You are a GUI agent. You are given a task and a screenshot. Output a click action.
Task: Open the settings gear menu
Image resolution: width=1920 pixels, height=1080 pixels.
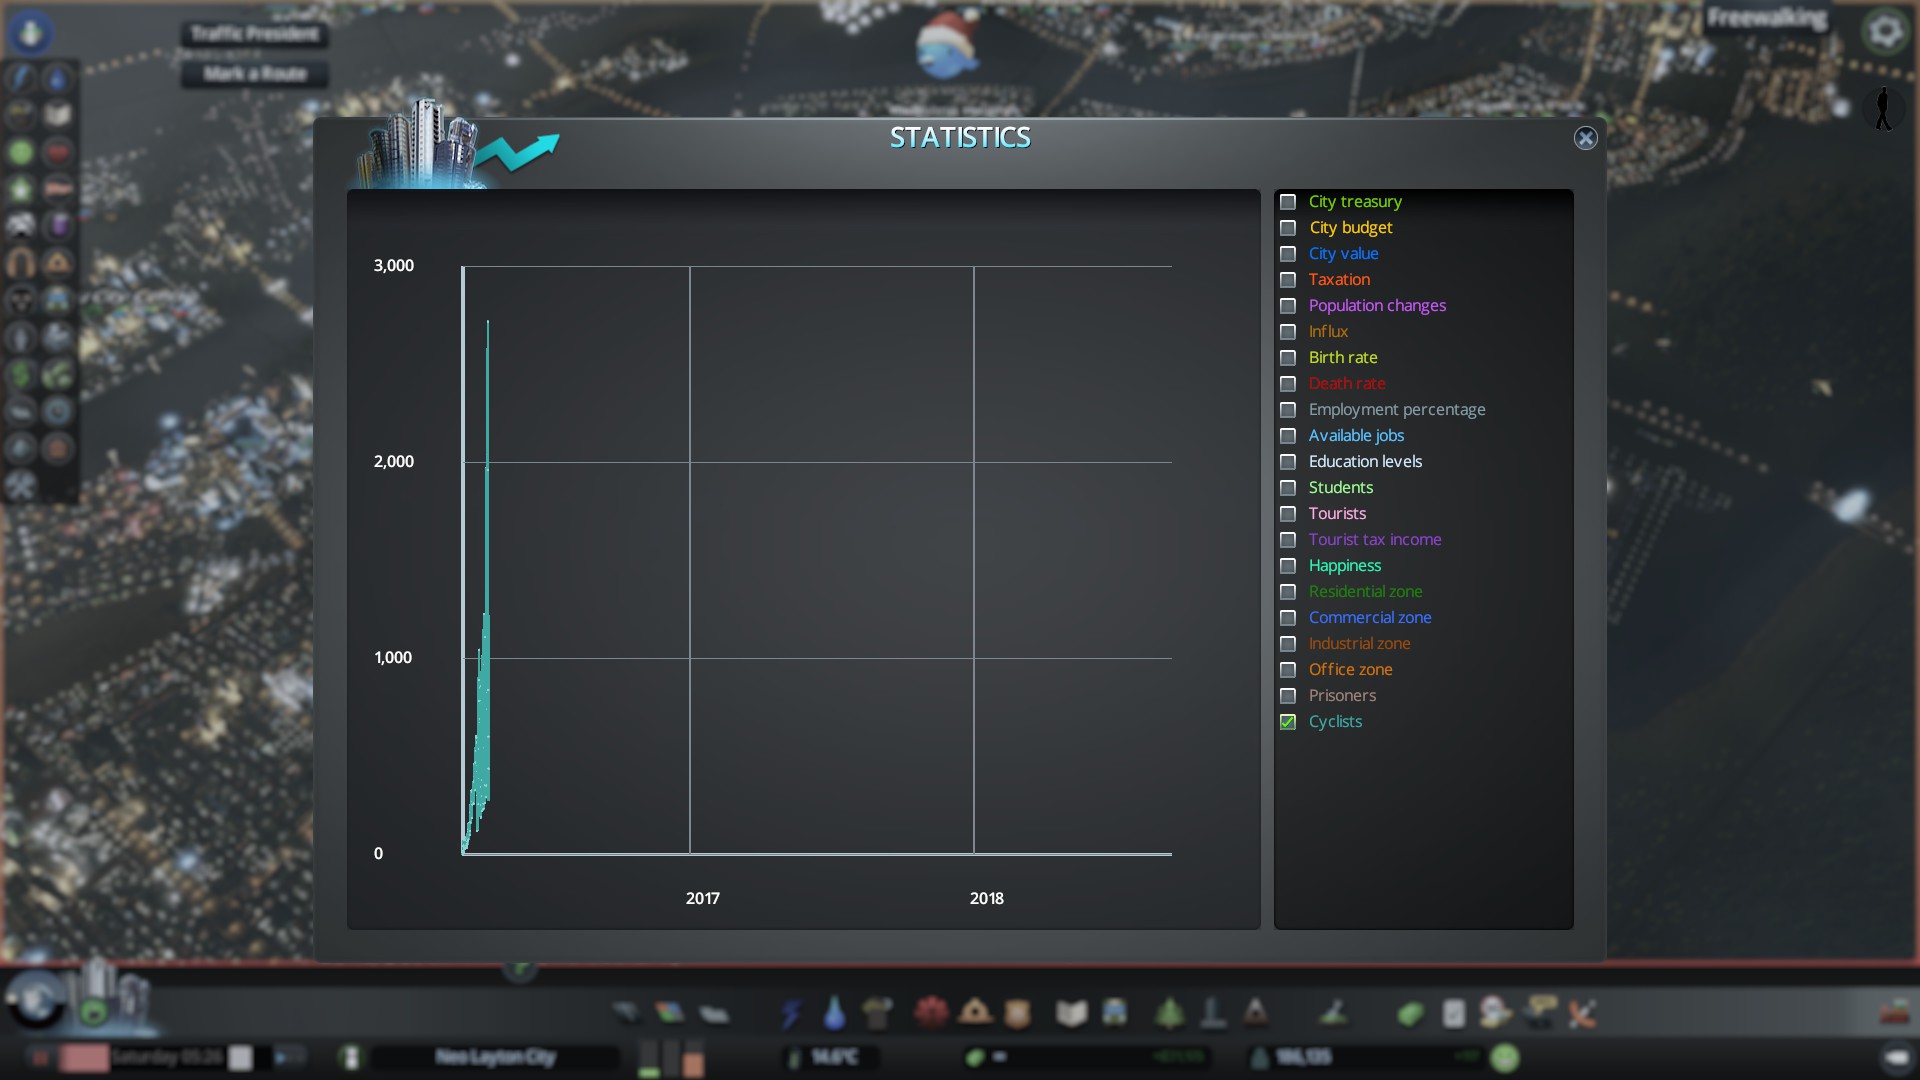(1885, 32)
